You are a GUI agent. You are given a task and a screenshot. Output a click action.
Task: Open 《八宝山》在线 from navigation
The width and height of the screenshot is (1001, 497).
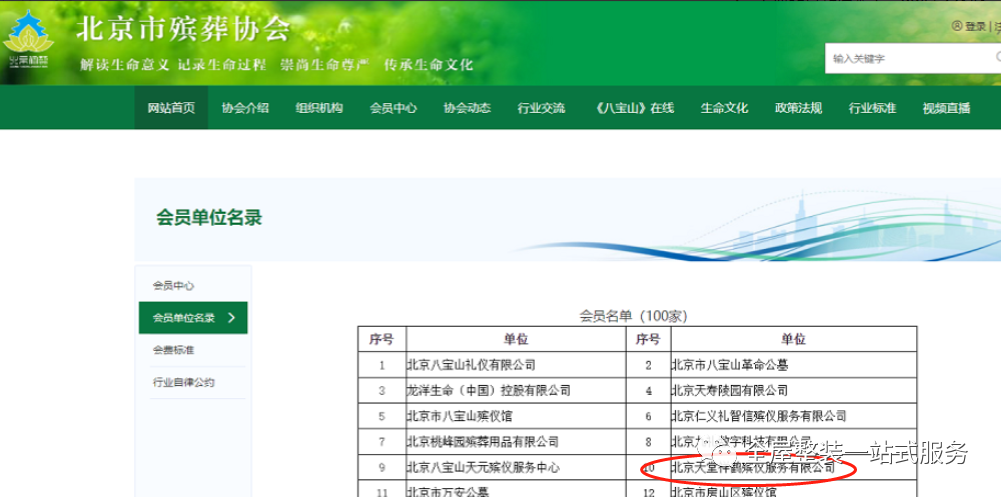[633, 108]
